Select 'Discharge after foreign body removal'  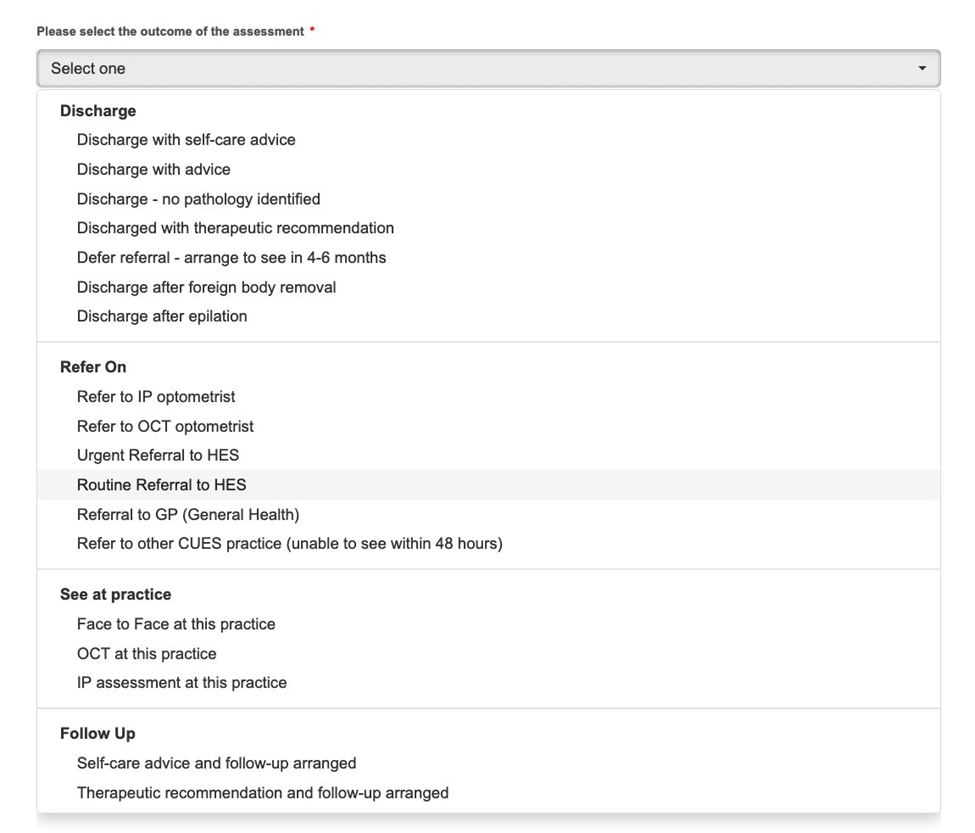coord(488,287)
